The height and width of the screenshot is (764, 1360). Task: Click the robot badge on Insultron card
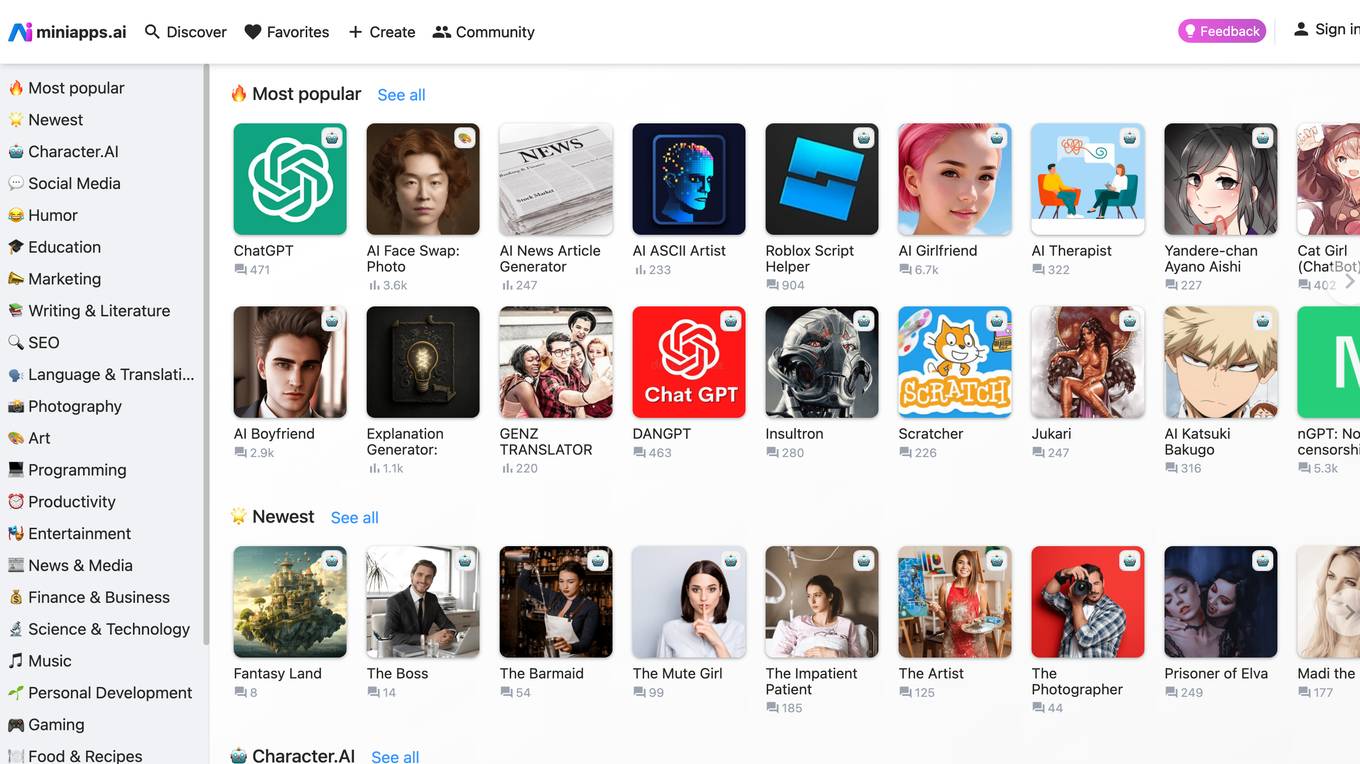(x=863, y=321)
